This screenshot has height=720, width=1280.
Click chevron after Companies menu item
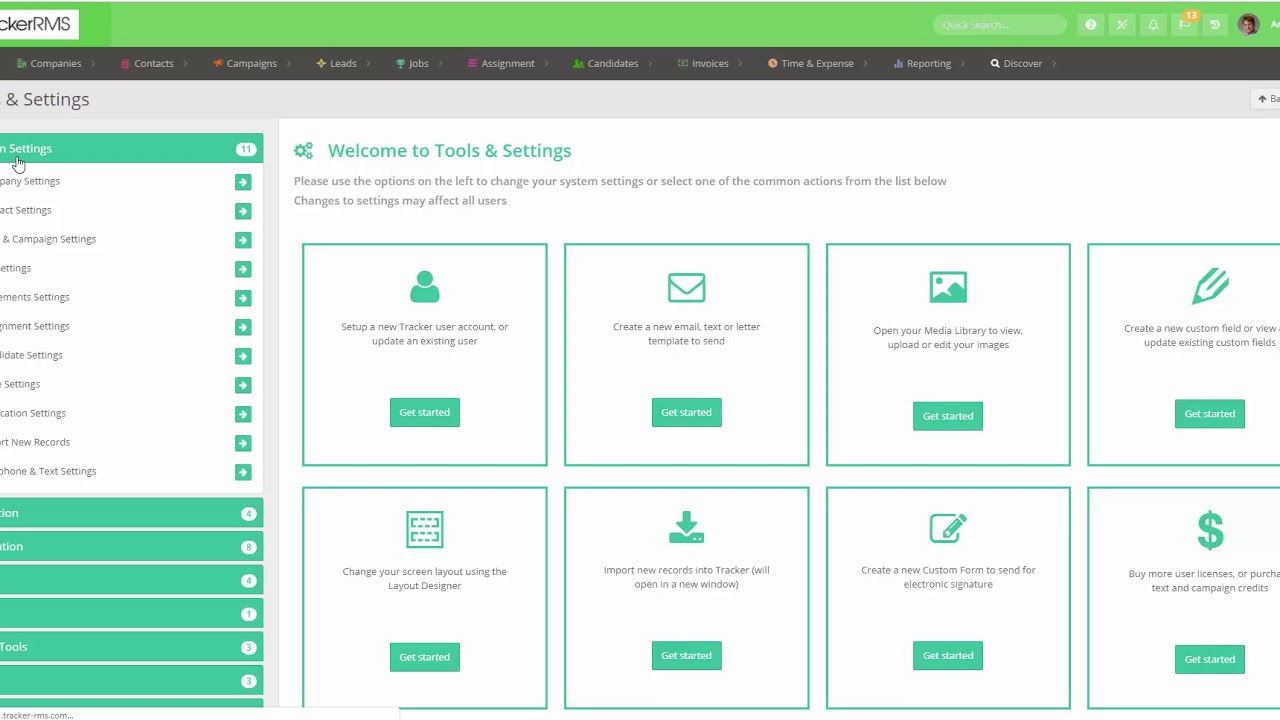[93, 63]
